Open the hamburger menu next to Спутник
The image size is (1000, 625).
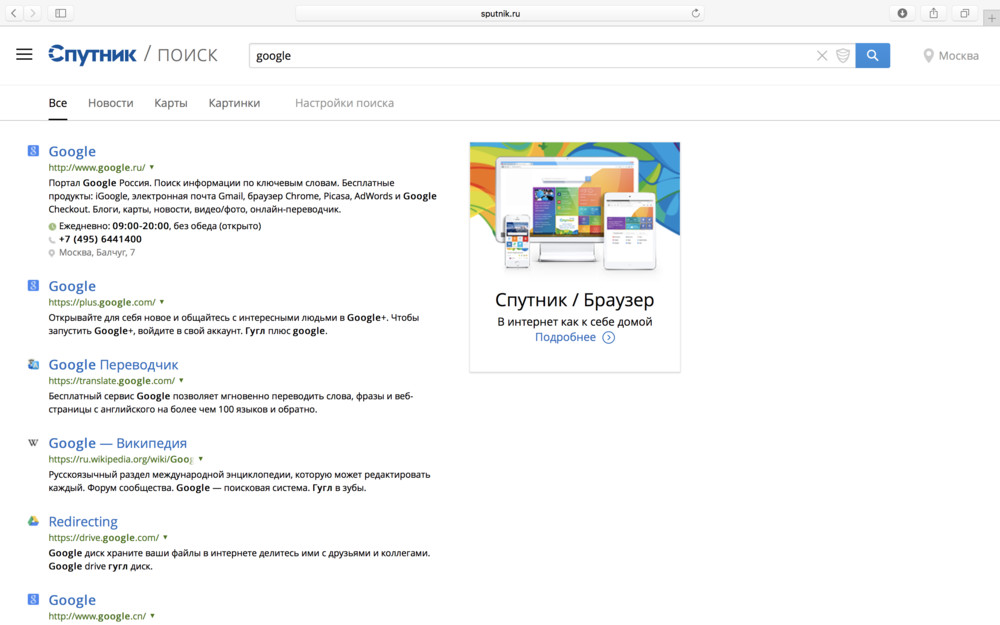[24, 55]
